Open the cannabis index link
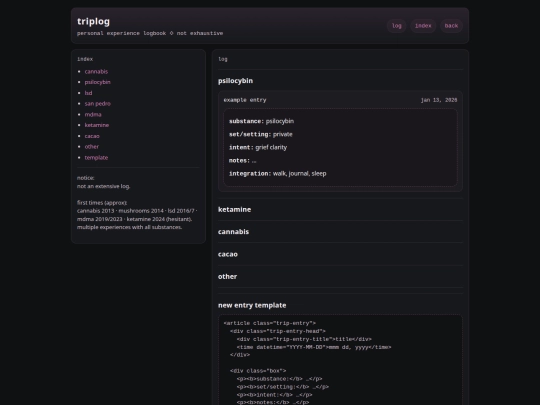Image resolution: width=540 pixels, height=405 pixels. point(96,72)
